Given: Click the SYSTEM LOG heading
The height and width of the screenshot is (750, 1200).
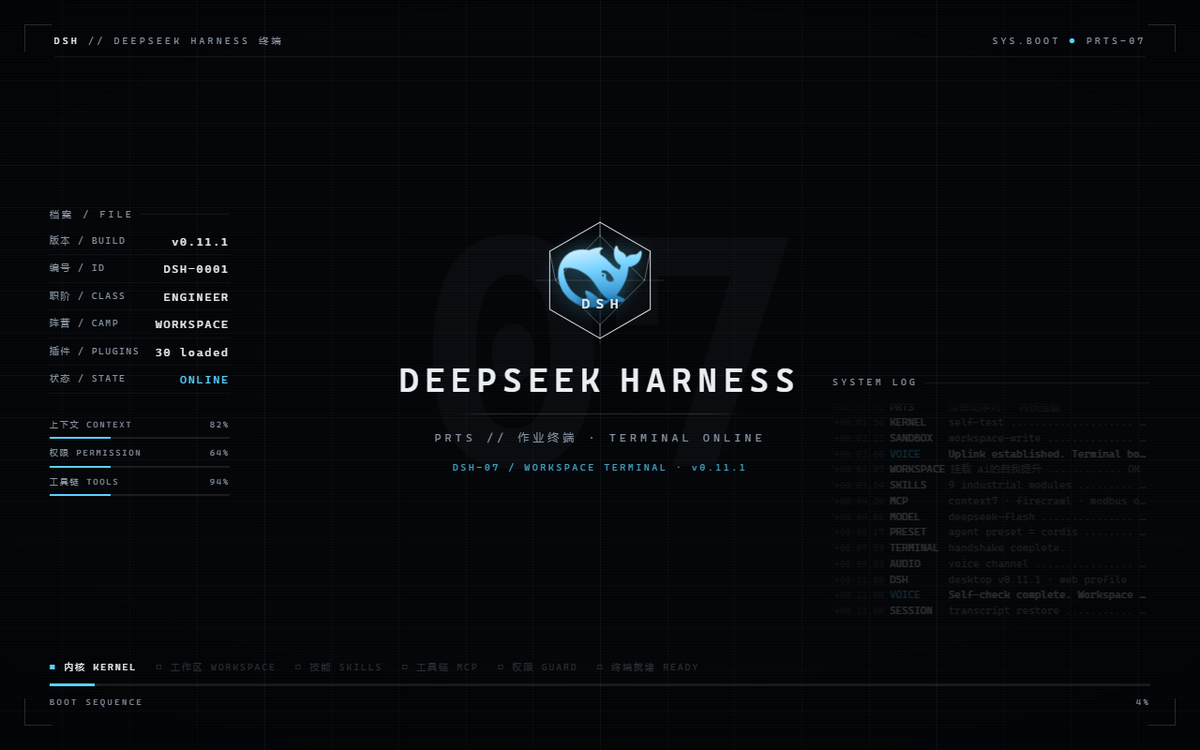Looking at the screenshot, I should click(874, 382).
